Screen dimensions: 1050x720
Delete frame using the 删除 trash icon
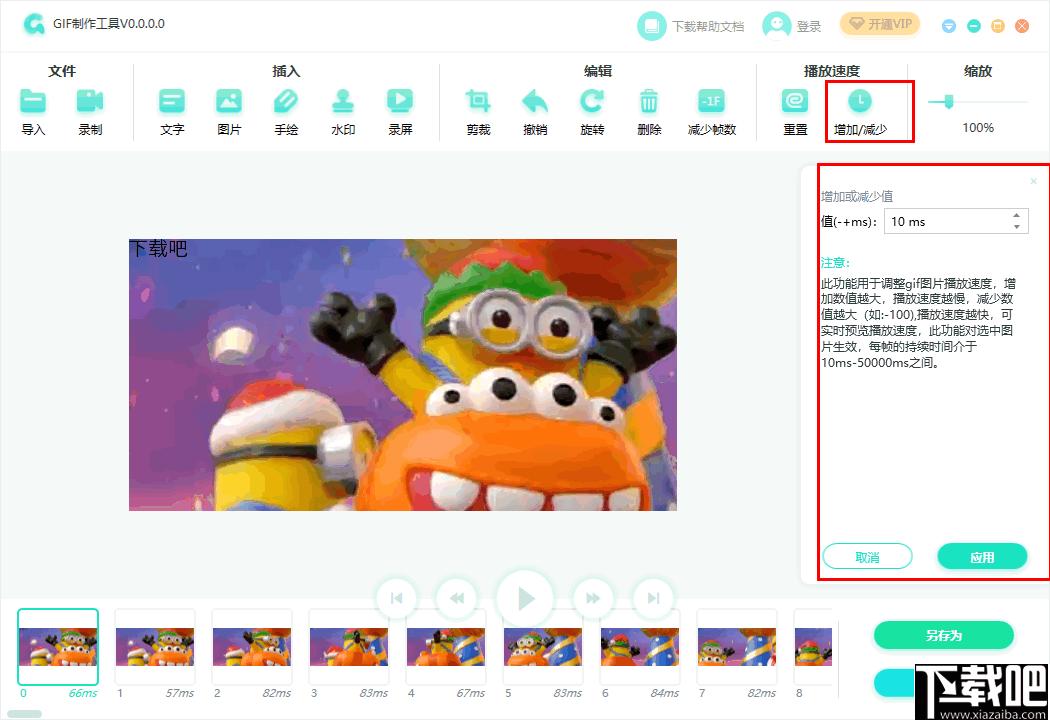tap(649, 102)
